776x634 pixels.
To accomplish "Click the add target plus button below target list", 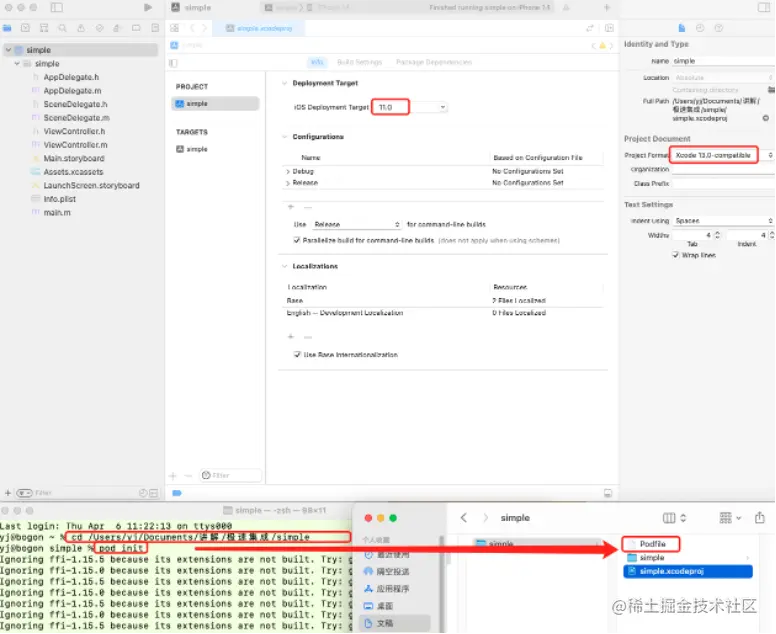I will tap(173, 476).
